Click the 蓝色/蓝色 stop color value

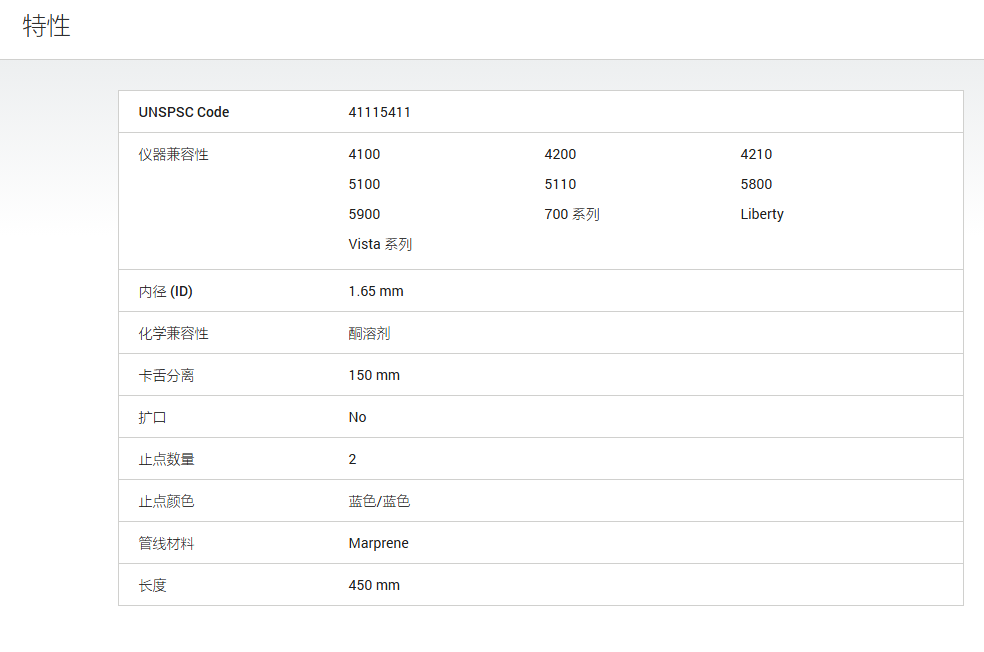pyautogui.click(x=379, y=501)
